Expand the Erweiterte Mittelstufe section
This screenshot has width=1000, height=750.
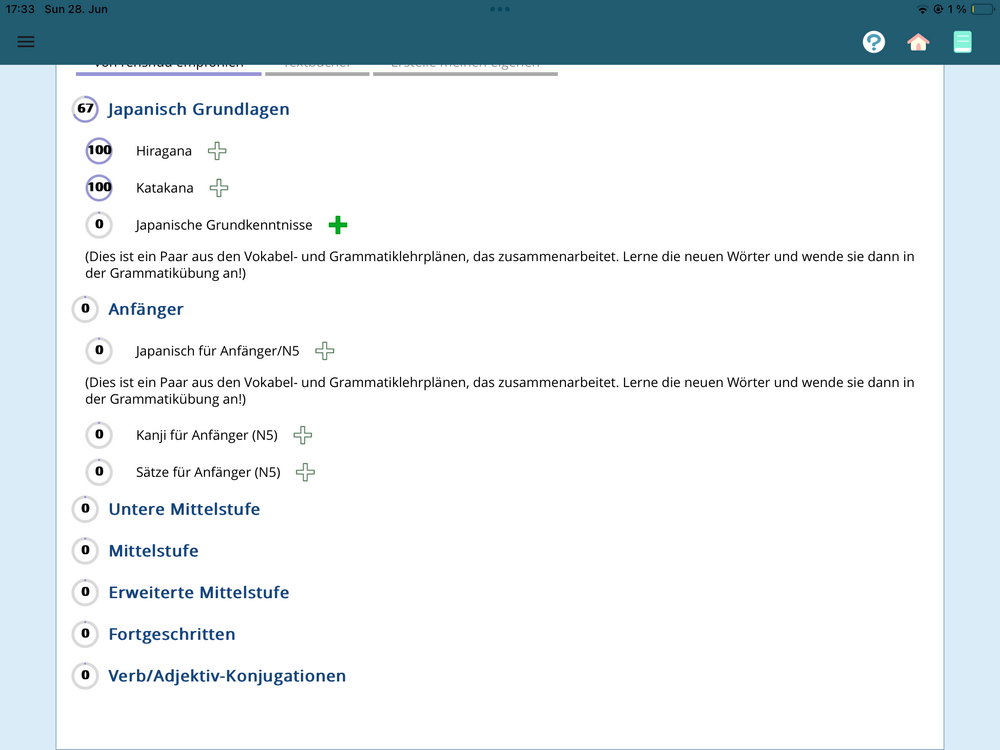[199, 592]
